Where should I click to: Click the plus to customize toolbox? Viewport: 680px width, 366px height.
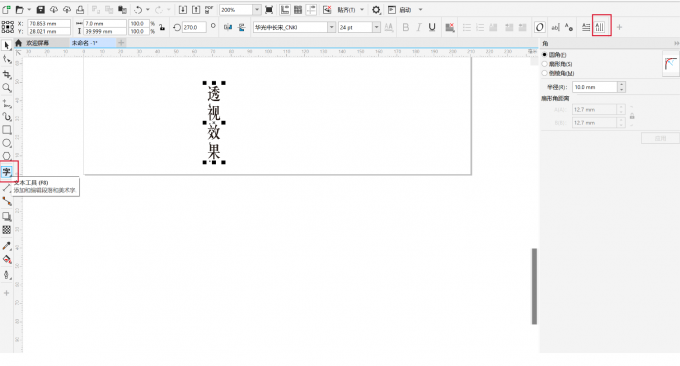click(7, 293)
